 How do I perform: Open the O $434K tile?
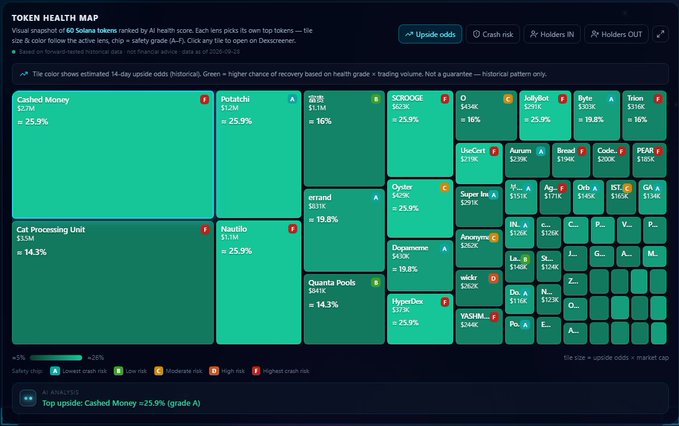pos(486,115)
